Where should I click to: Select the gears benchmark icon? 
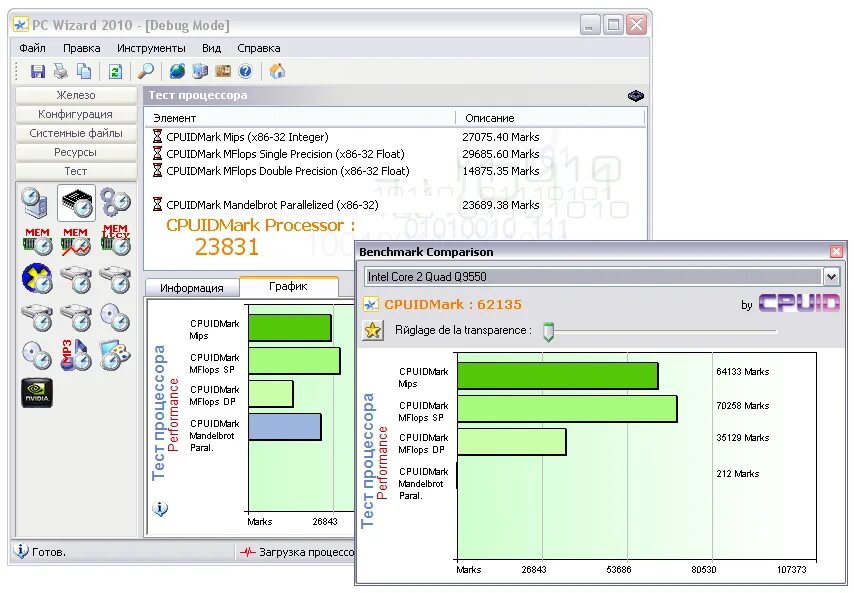click(115, 203)
